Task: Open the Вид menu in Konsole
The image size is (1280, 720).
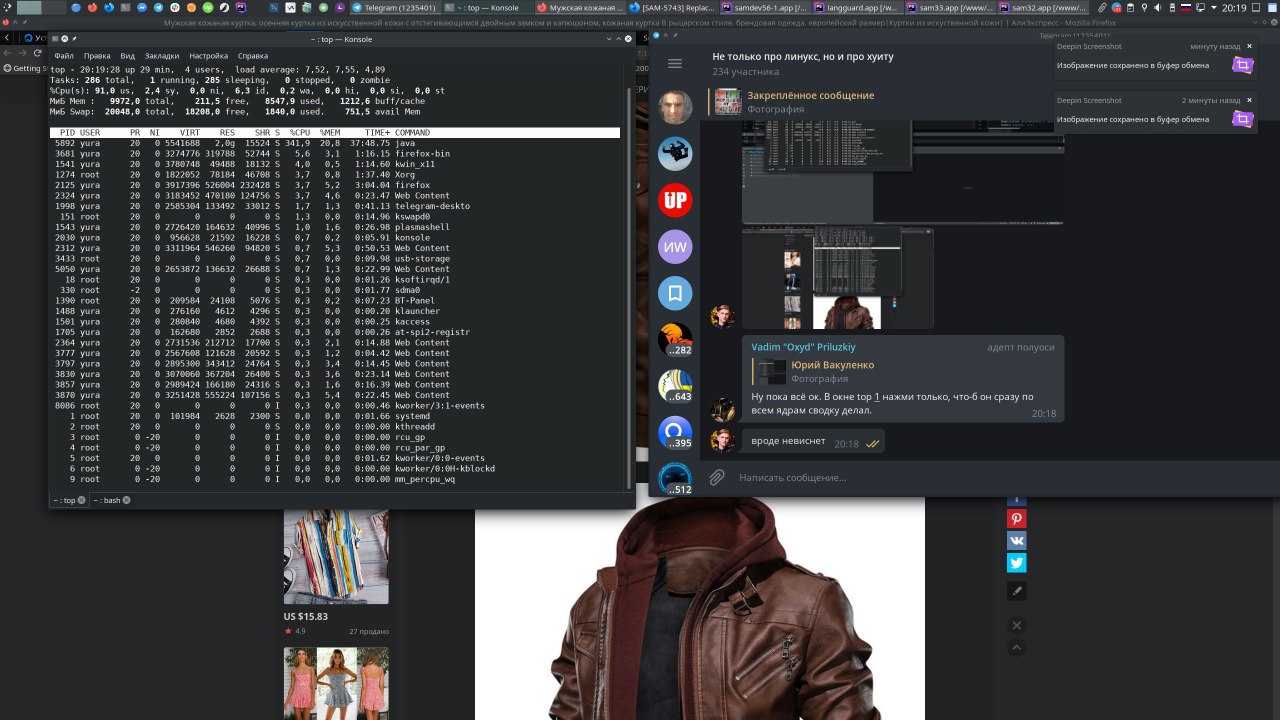Action: pyautogui.click(x=127, y=56)
